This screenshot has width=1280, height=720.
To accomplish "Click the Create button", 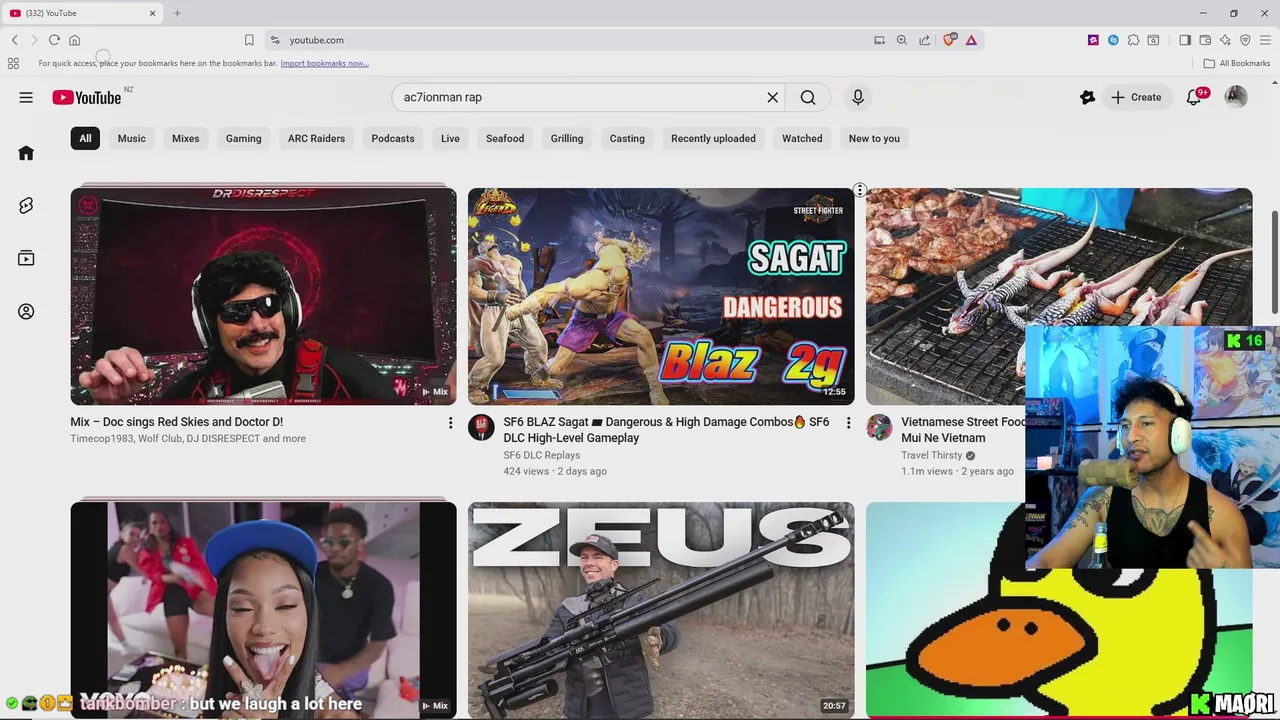I will (1136, 97).
